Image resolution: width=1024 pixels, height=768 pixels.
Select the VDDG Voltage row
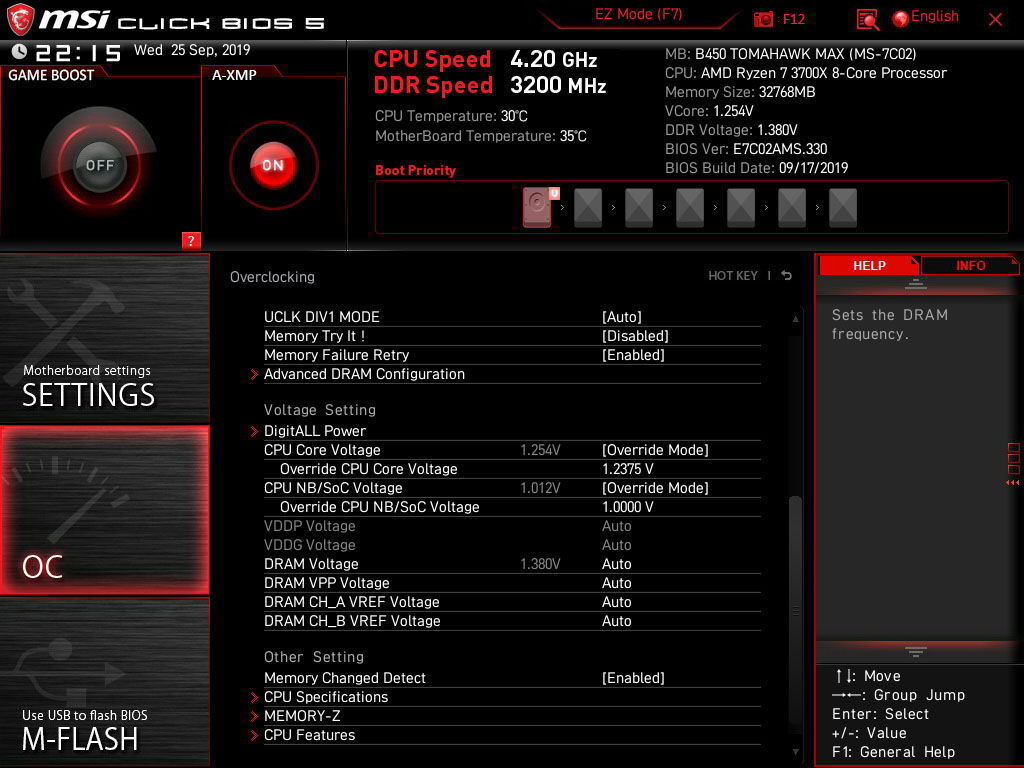point(512,545)
